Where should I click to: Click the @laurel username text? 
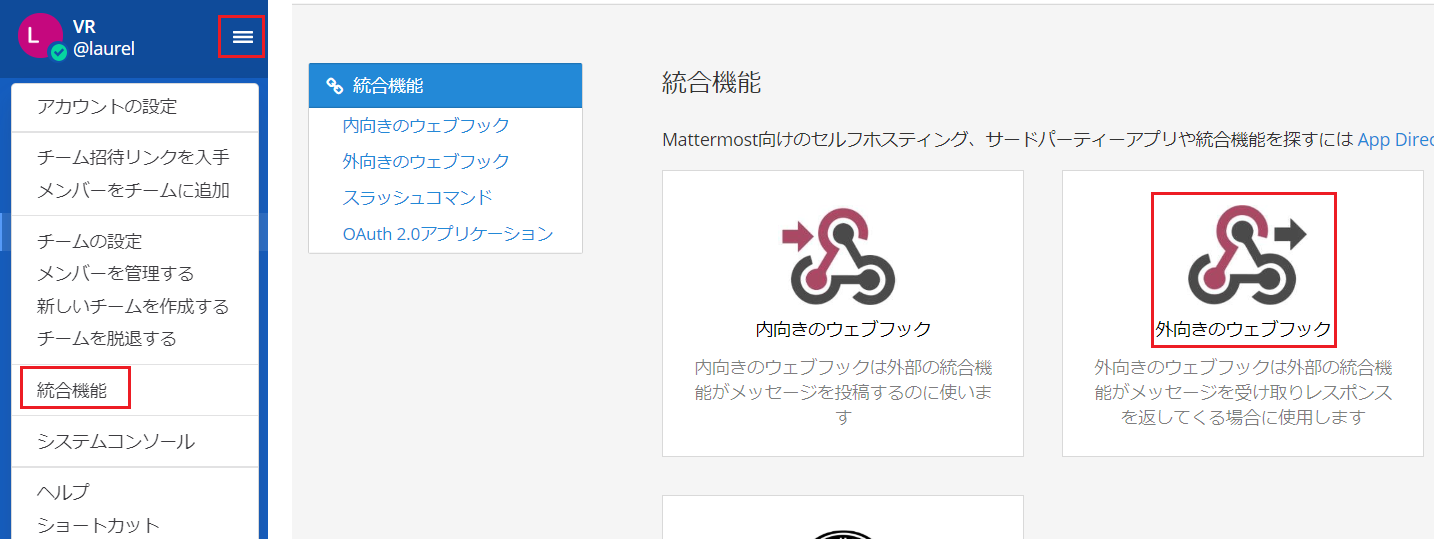click(104, 48)
